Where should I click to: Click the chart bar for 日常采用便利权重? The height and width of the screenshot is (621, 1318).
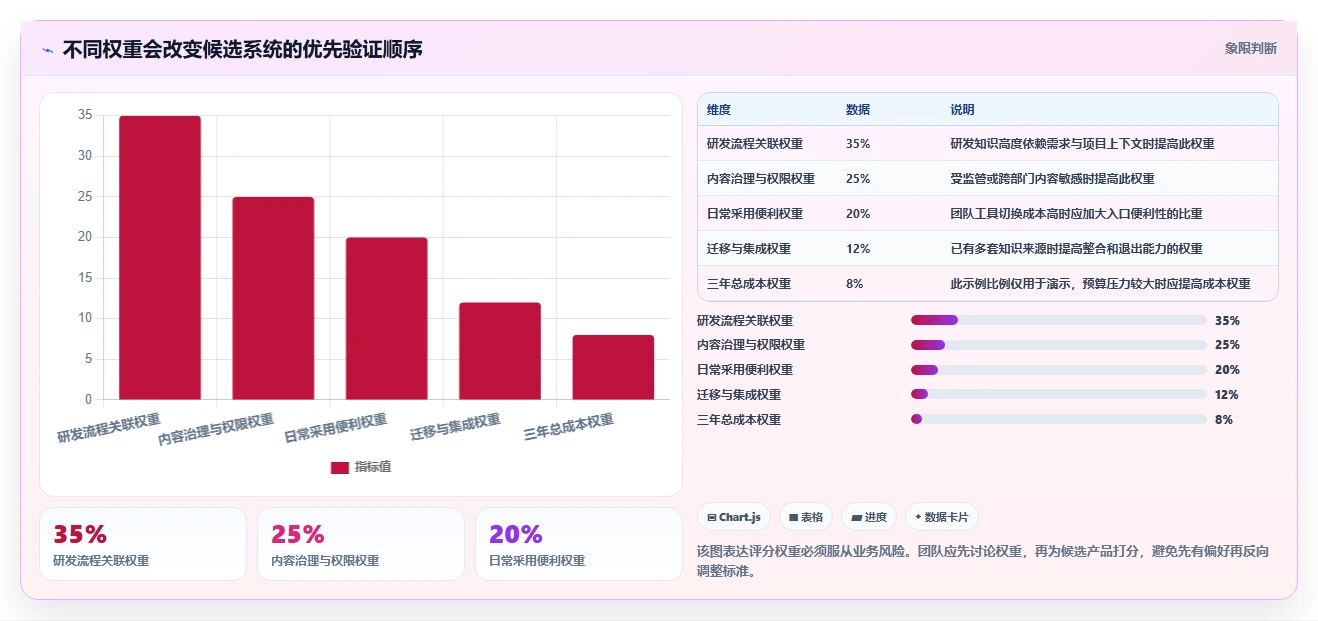click(386, 319)
